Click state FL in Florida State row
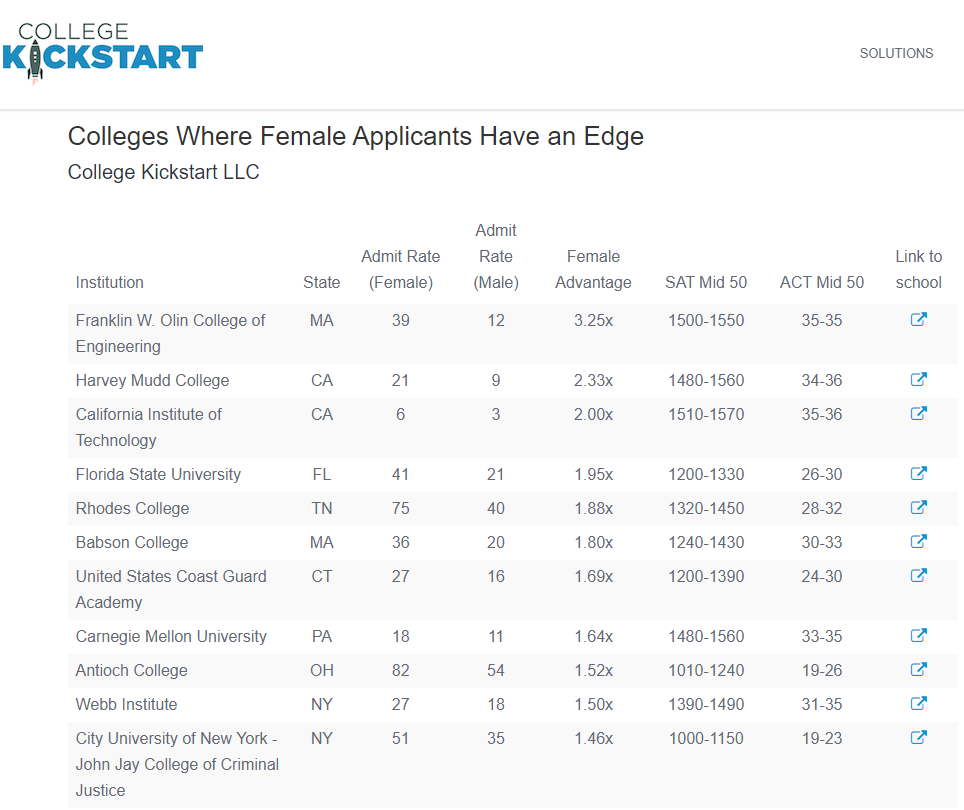This screenshot has width=964, height=810. [x=322, y=474]
